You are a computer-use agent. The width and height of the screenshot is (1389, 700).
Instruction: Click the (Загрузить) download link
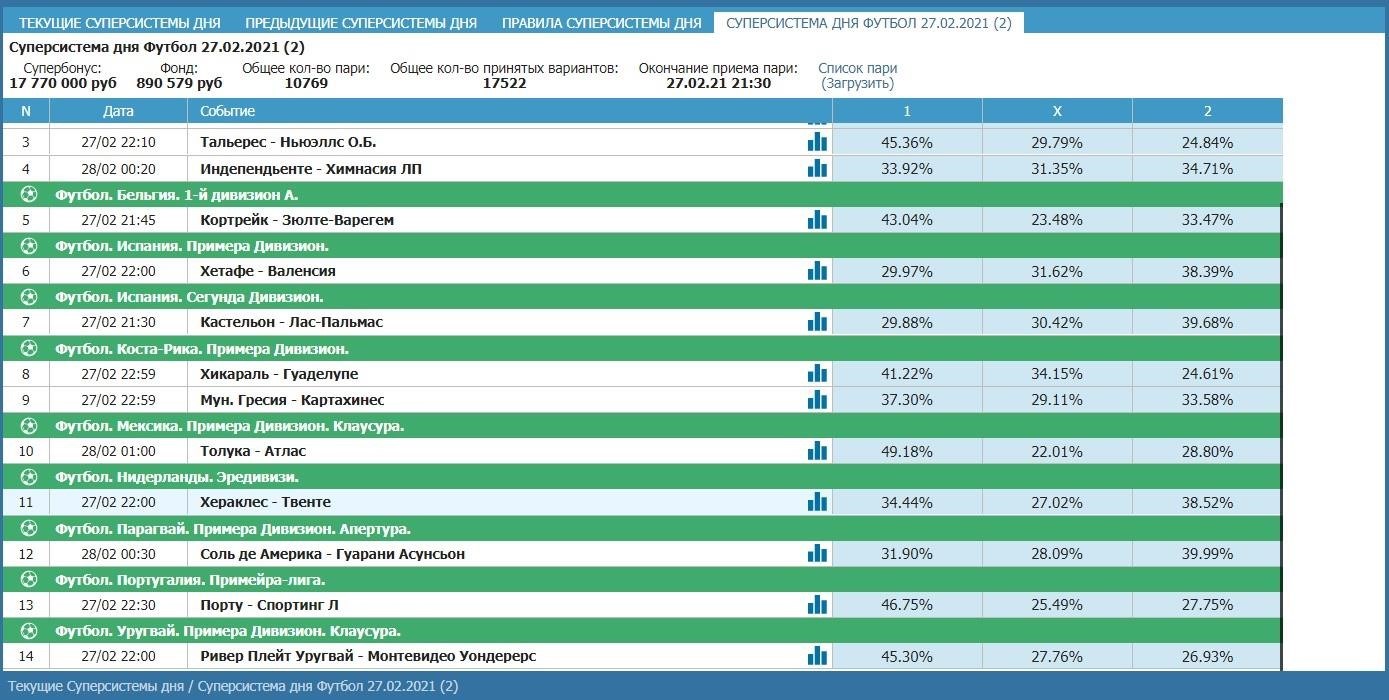858,83
